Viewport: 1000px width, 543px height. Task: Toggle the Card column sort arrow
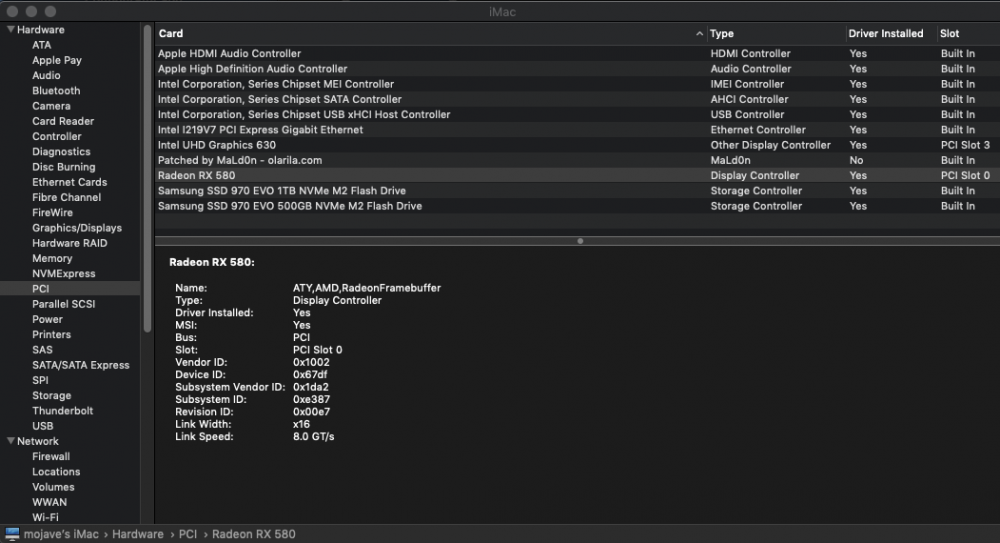[700, 34]
